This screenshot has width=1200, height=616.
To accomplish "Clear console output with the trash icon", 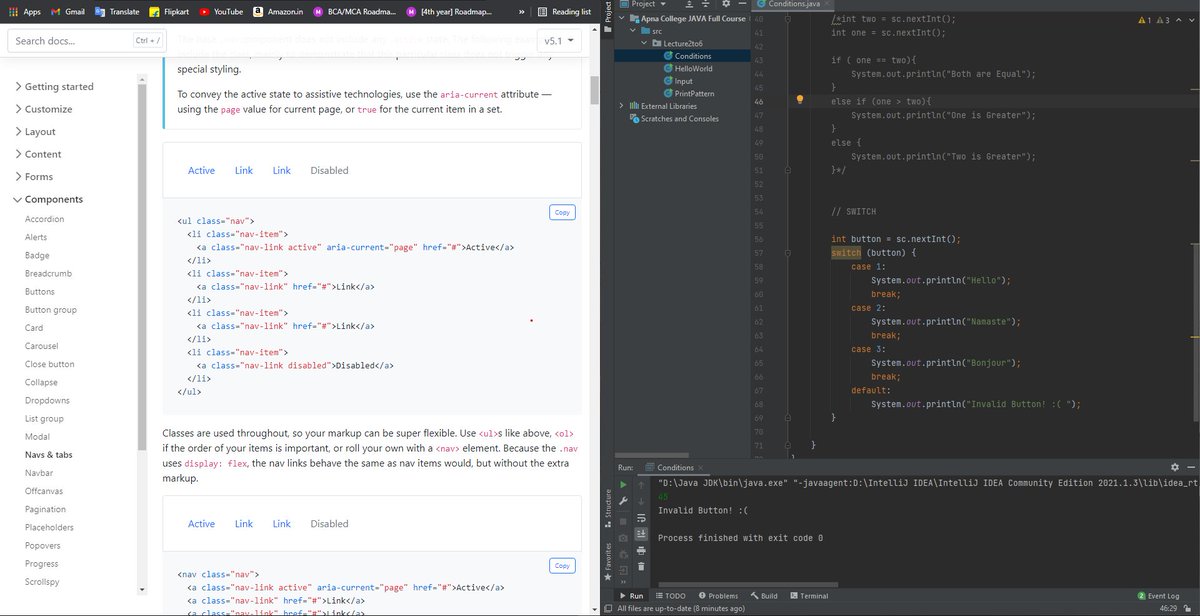I will [x=641, y=568].
